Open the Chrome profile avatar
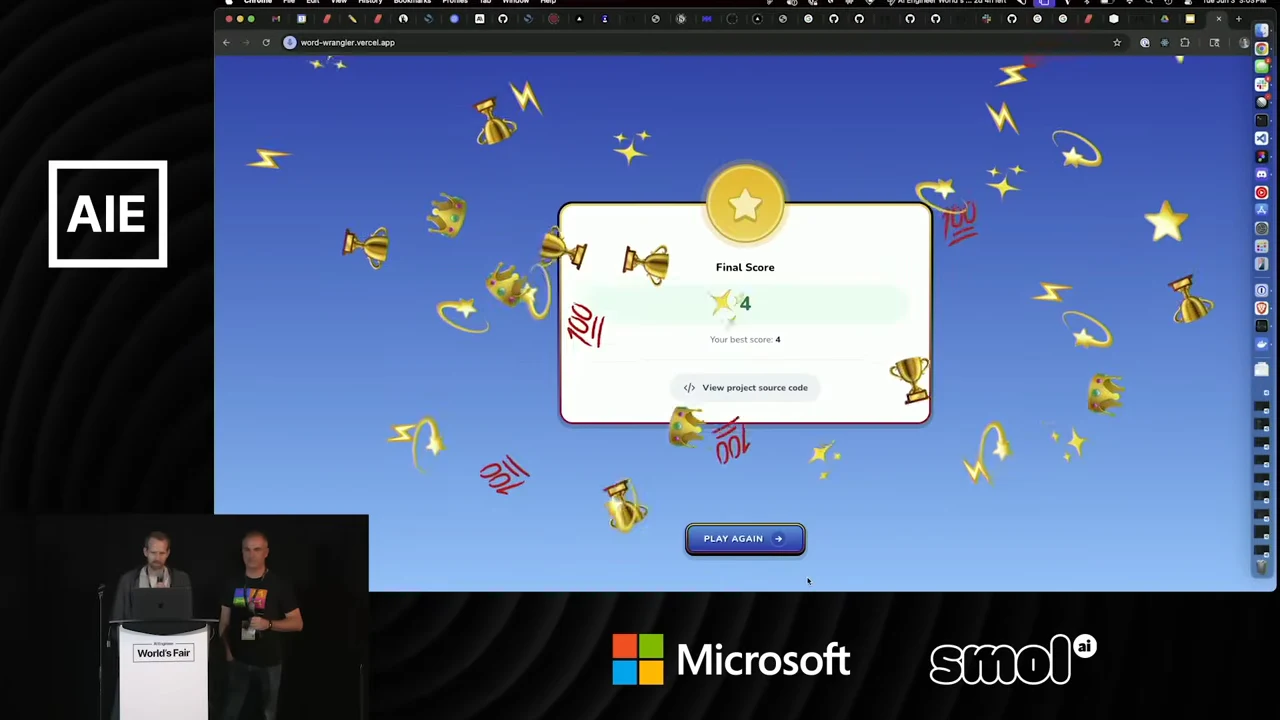1280x720 pixels. pyautogui.click(x=1244, y=43)
